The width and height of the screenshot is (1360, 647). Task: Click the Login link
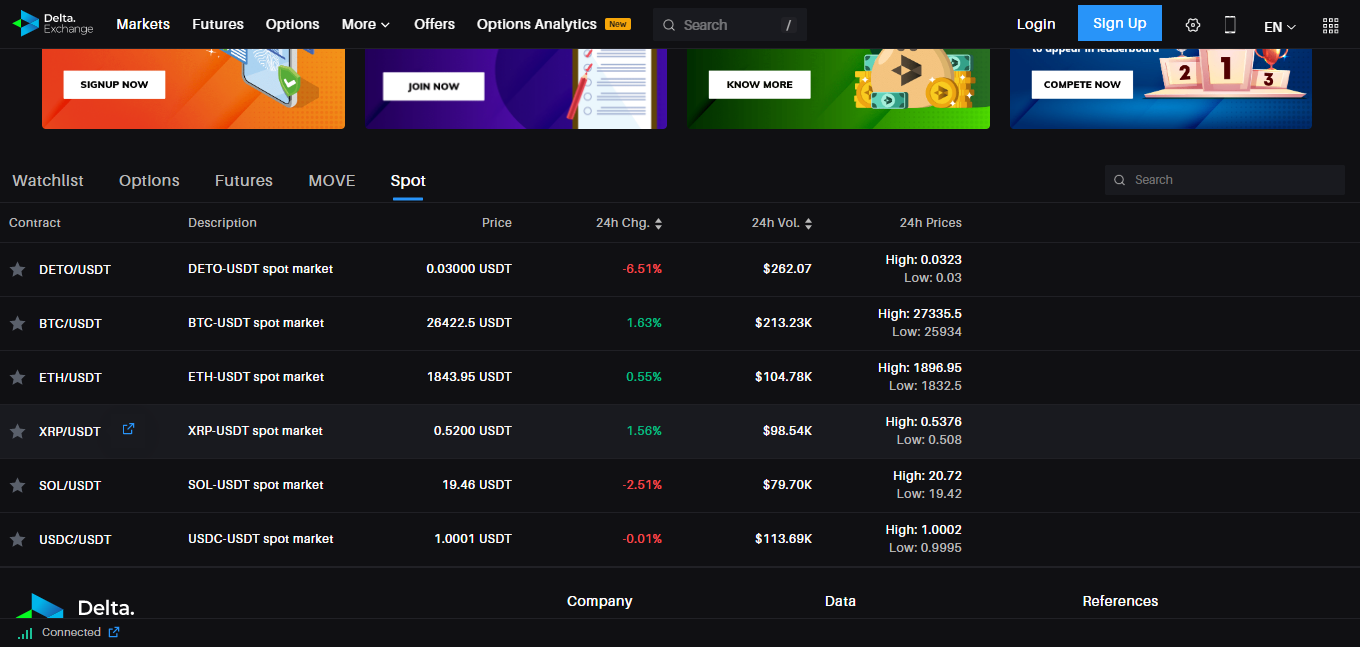[1036, 24]
